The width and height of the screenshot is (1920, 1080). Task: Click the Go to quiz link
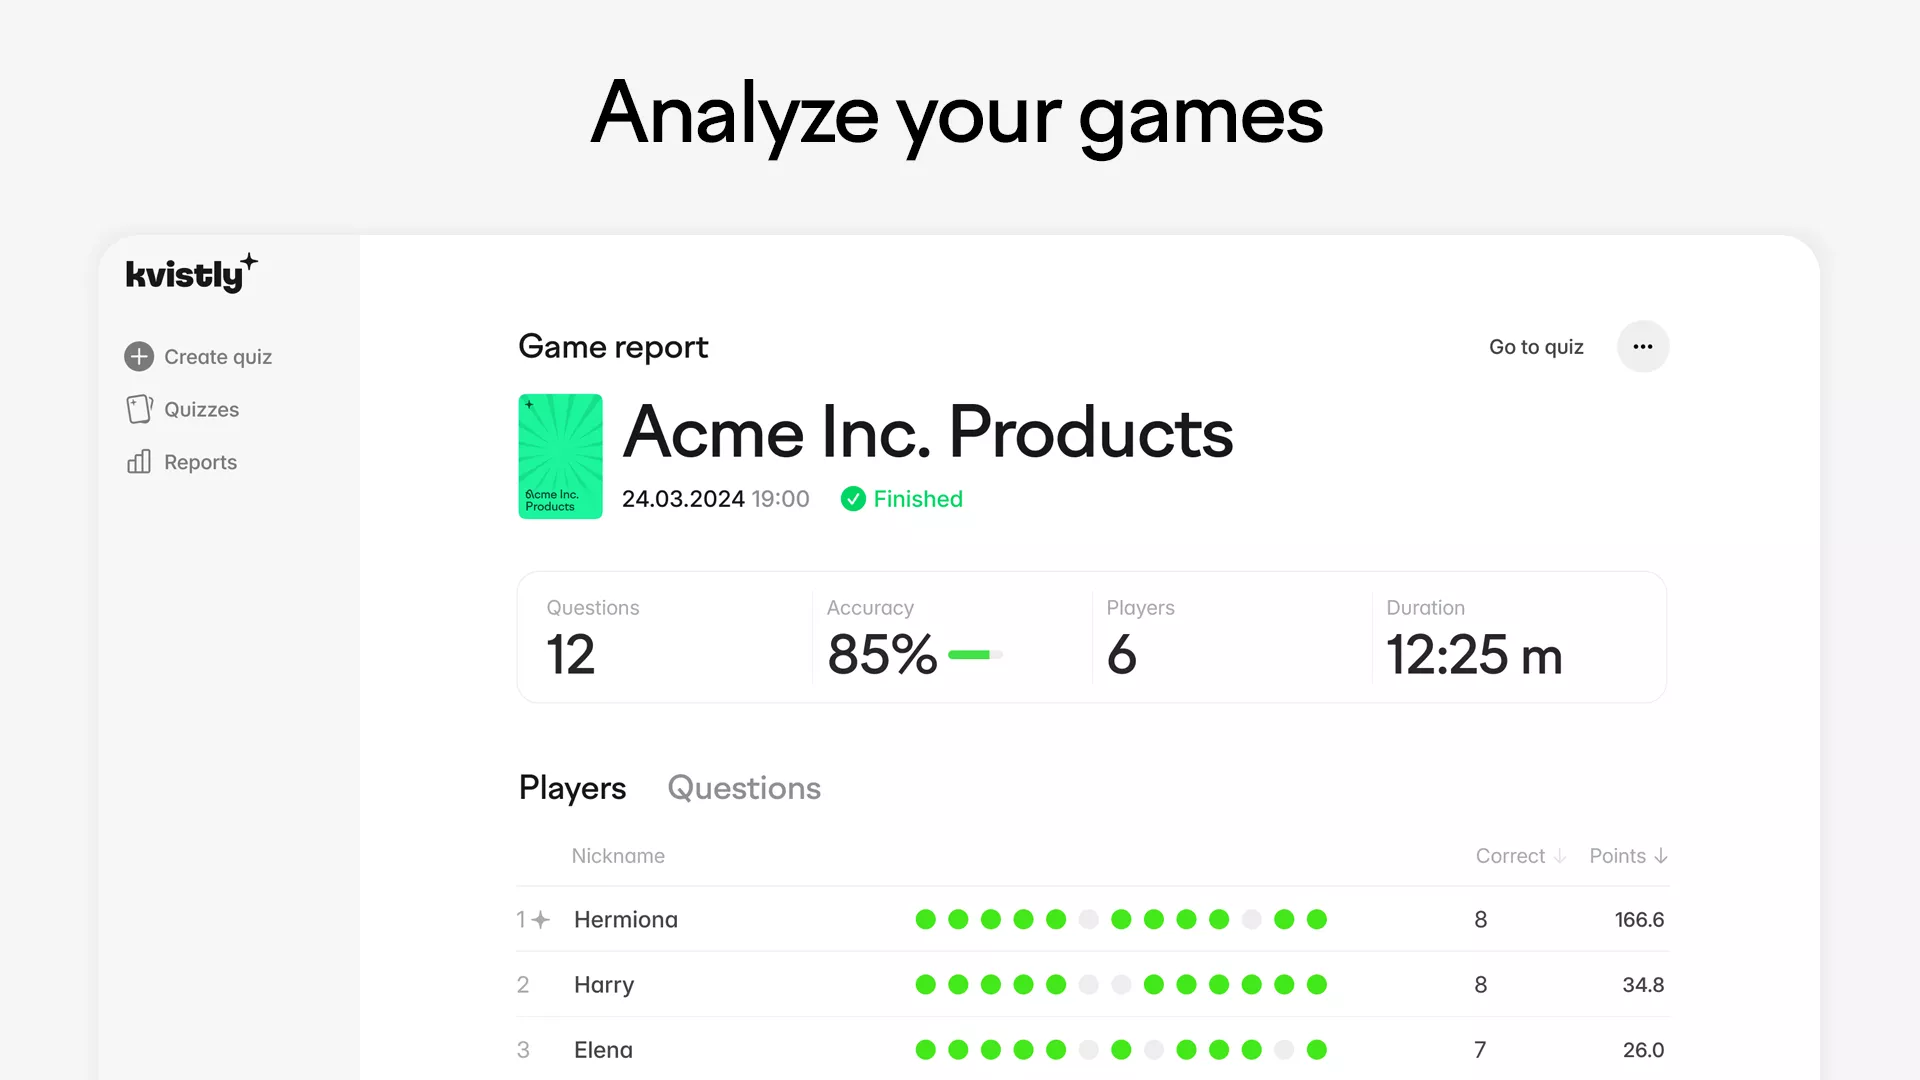1536,347
